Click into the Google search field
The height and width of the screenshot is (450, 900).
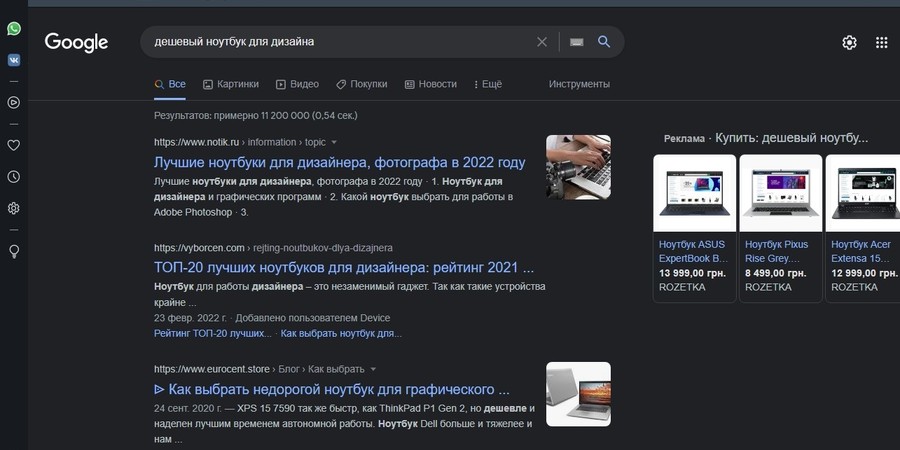click(340, 42)
